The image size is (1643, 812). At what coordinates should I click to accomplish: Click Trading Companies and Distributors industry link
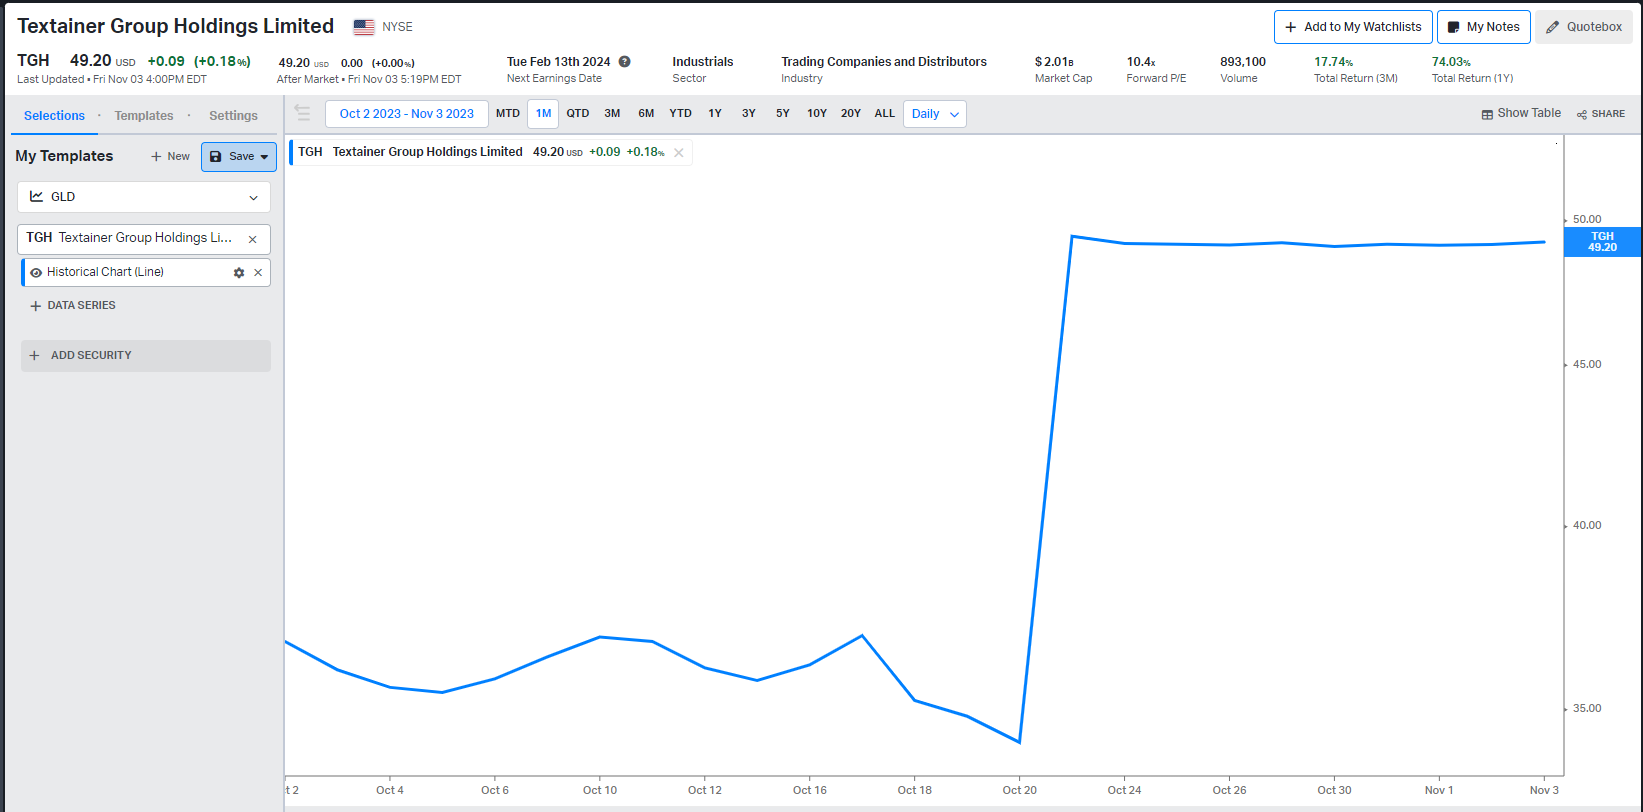(x=884, y=62)
